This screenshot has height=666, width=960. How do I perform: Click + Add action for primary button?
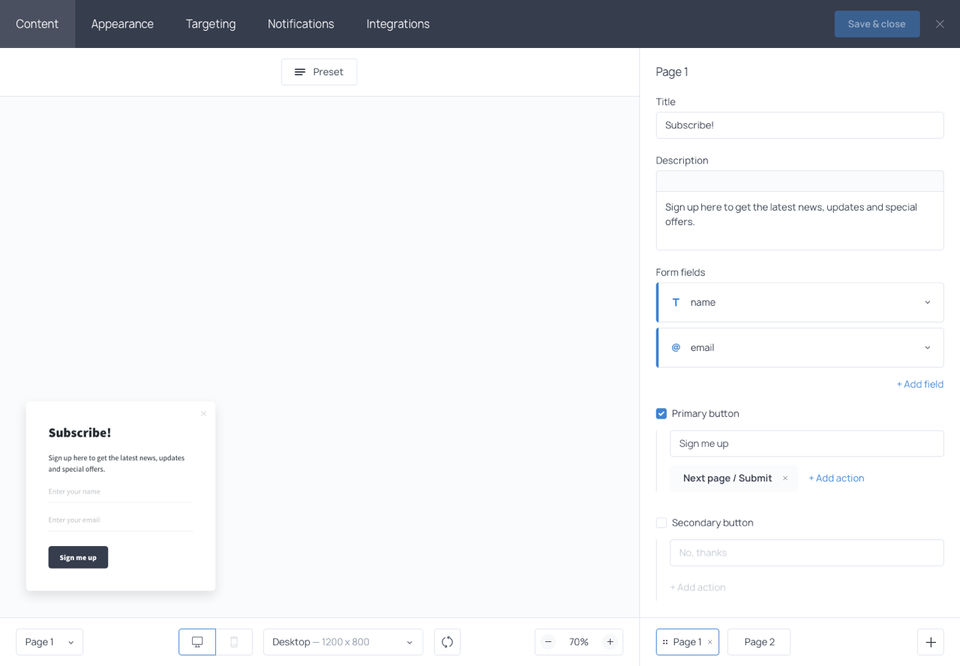(836, 478)
